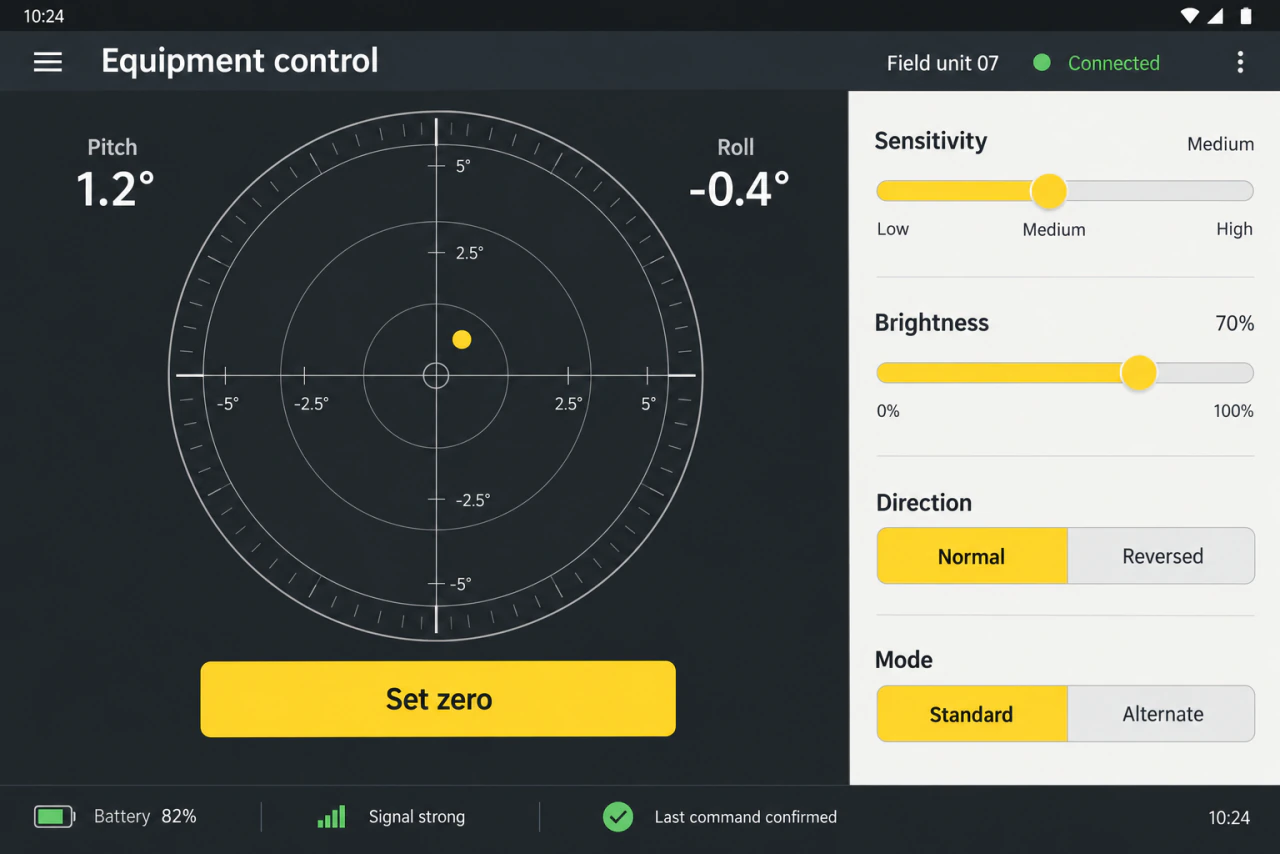
Task: Tap the green signal strength bars icon
Action: (x=331, y=817)
